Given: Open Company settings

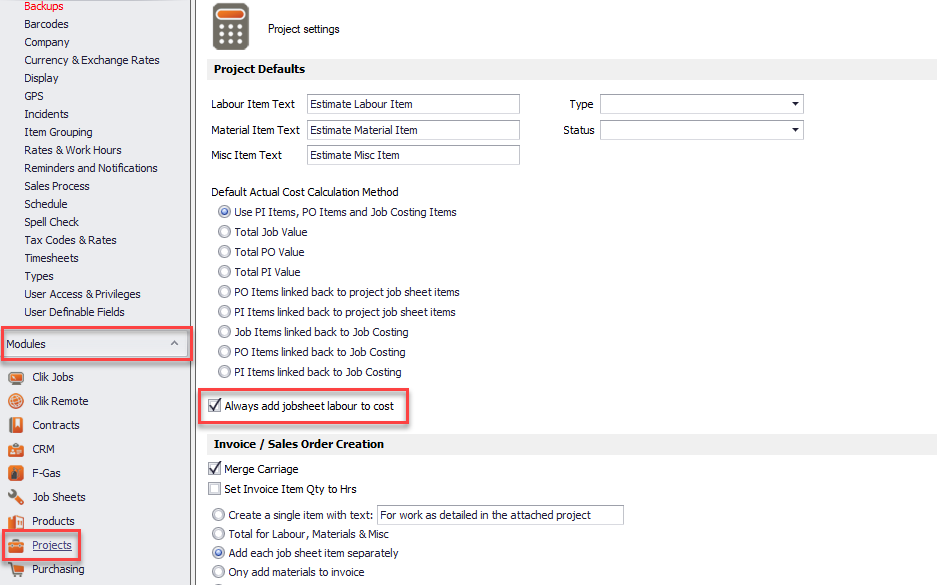Looking at the screenshot, I should tap(47, 42).
